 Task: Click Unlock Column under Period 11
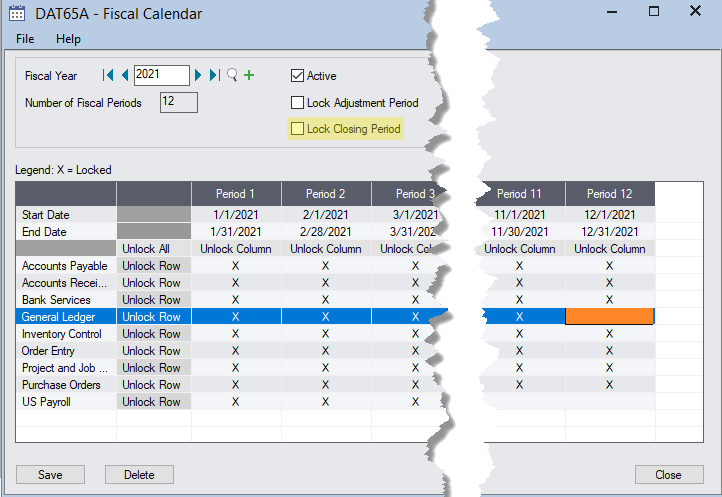[x=520, y=249]
